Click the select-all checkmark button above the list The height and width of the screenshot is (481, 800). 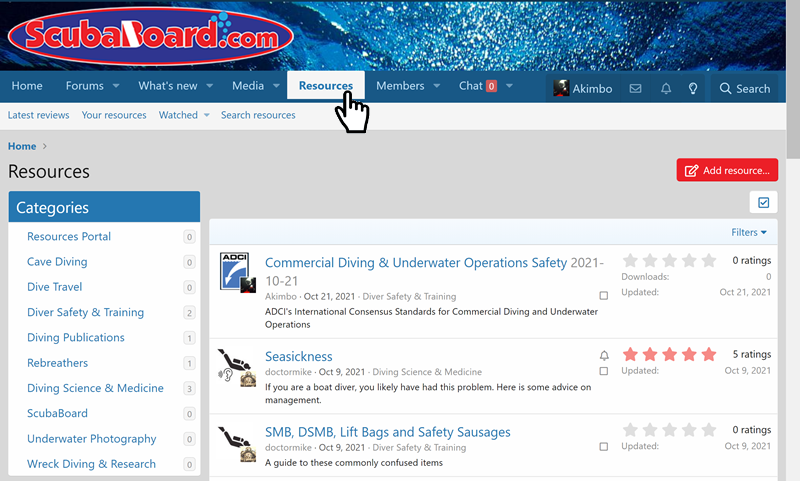[764, 202]
